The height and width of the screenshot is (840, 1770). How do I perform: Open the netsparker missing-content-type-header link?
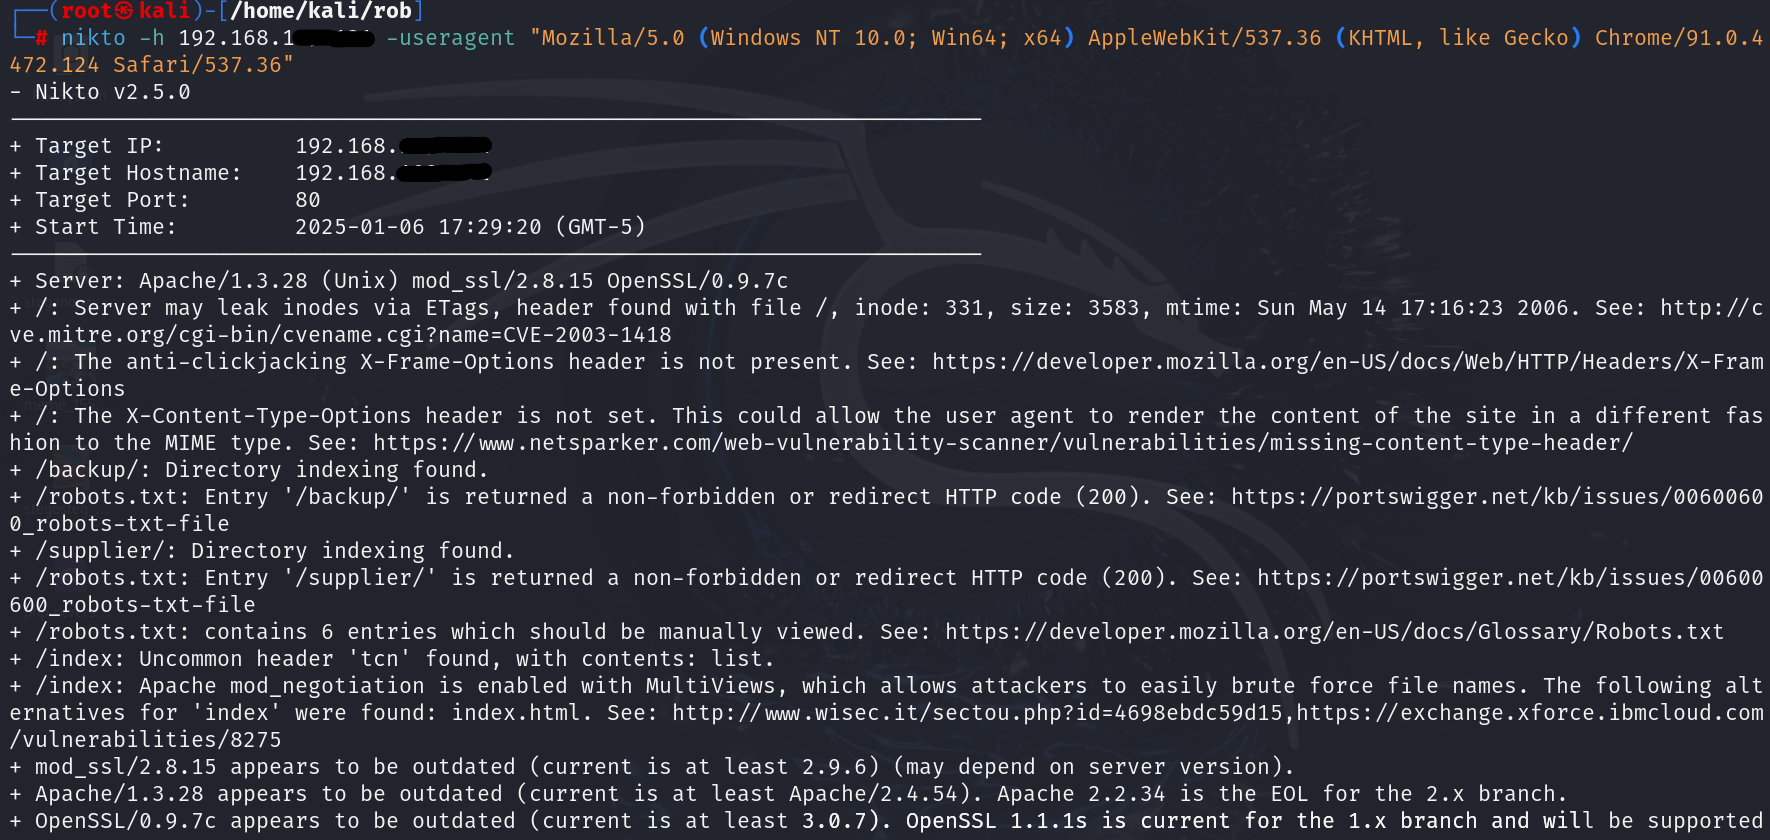pyautogui.click(x=1003, y=443)
